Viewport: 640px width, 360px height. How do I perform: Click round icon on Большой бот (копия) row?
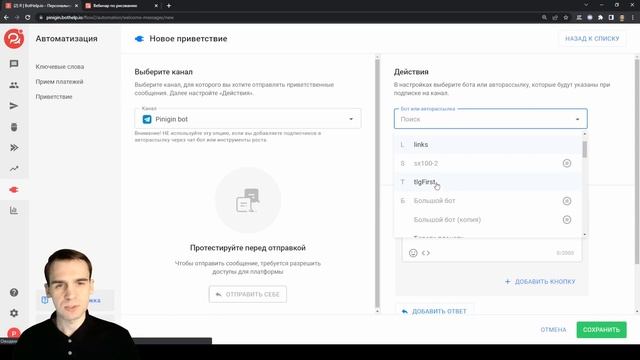click(x=567, y=220)
